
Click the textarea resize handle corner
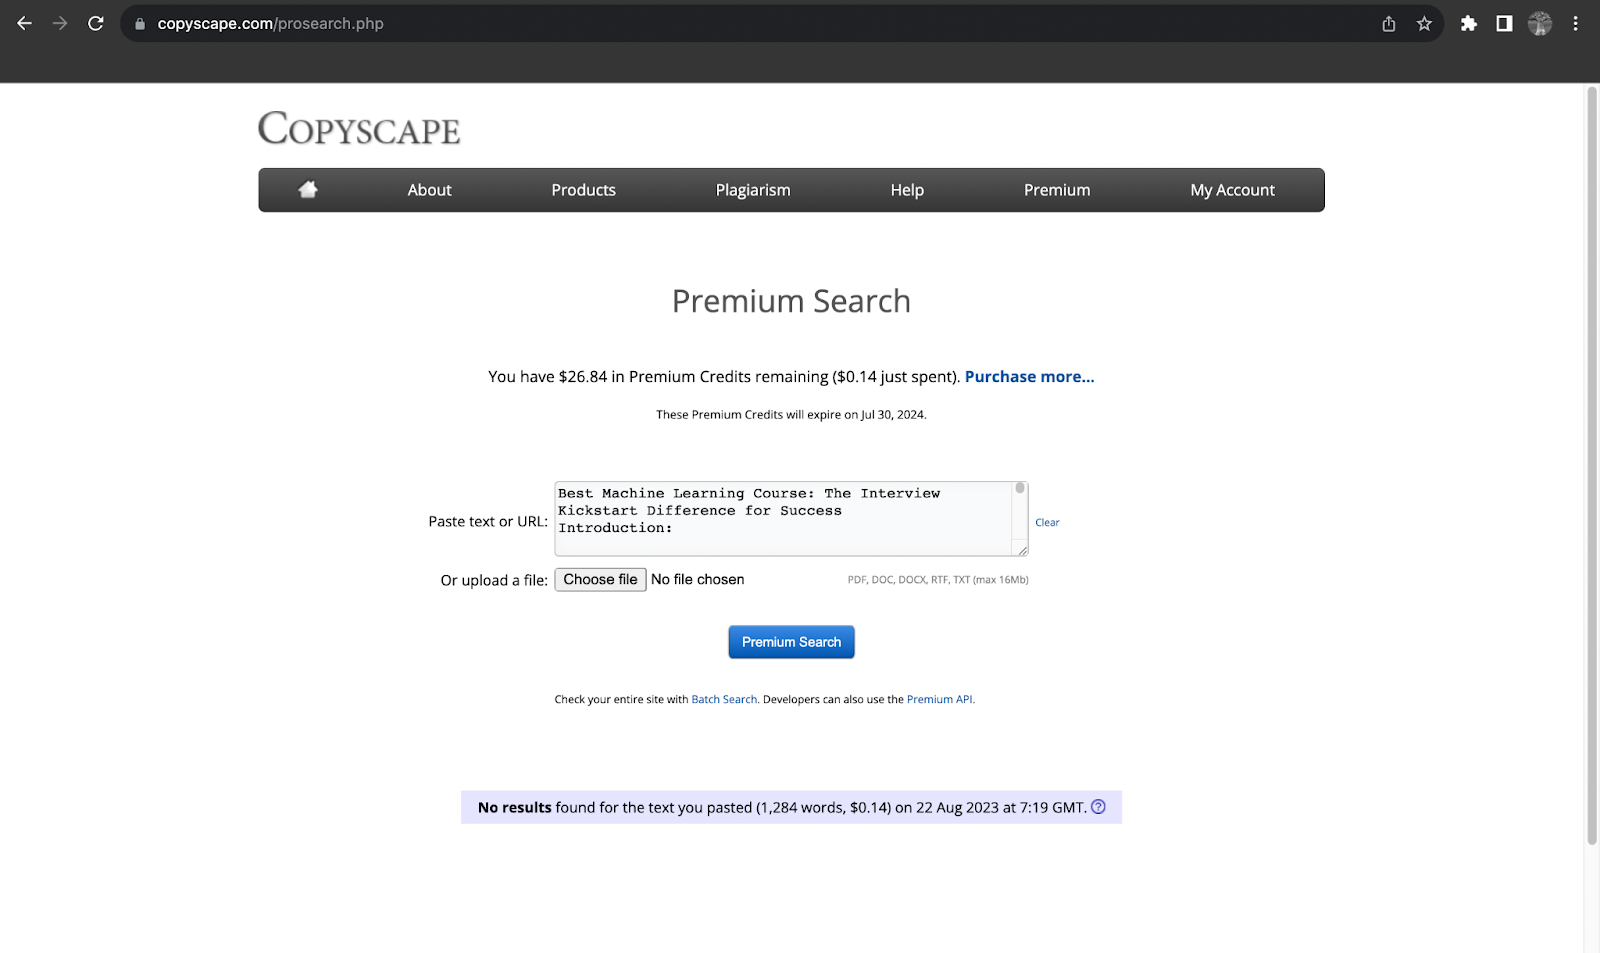pos(1022,550)
